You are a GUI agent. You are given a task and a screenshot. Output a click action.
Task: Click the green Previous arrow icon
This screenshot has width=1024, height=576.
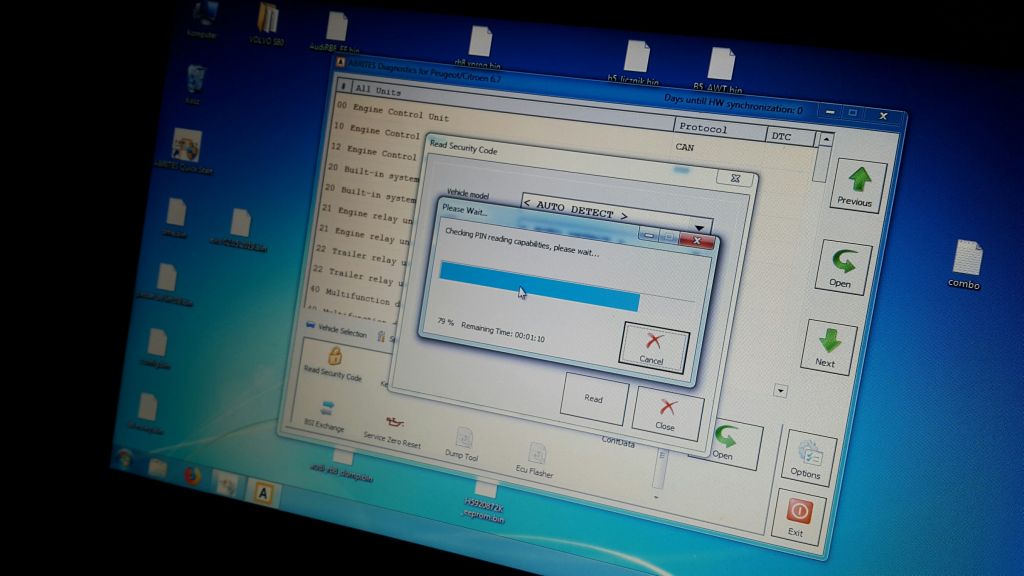(x=859, y=180)
